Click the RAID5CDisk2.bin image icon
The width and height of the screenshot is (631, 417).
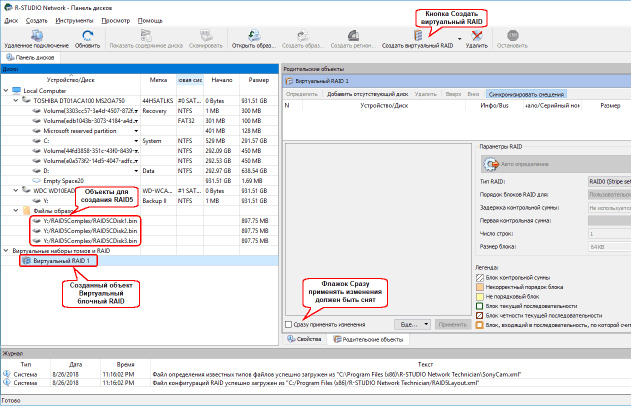pyautogui.click(x=37, y=231)
